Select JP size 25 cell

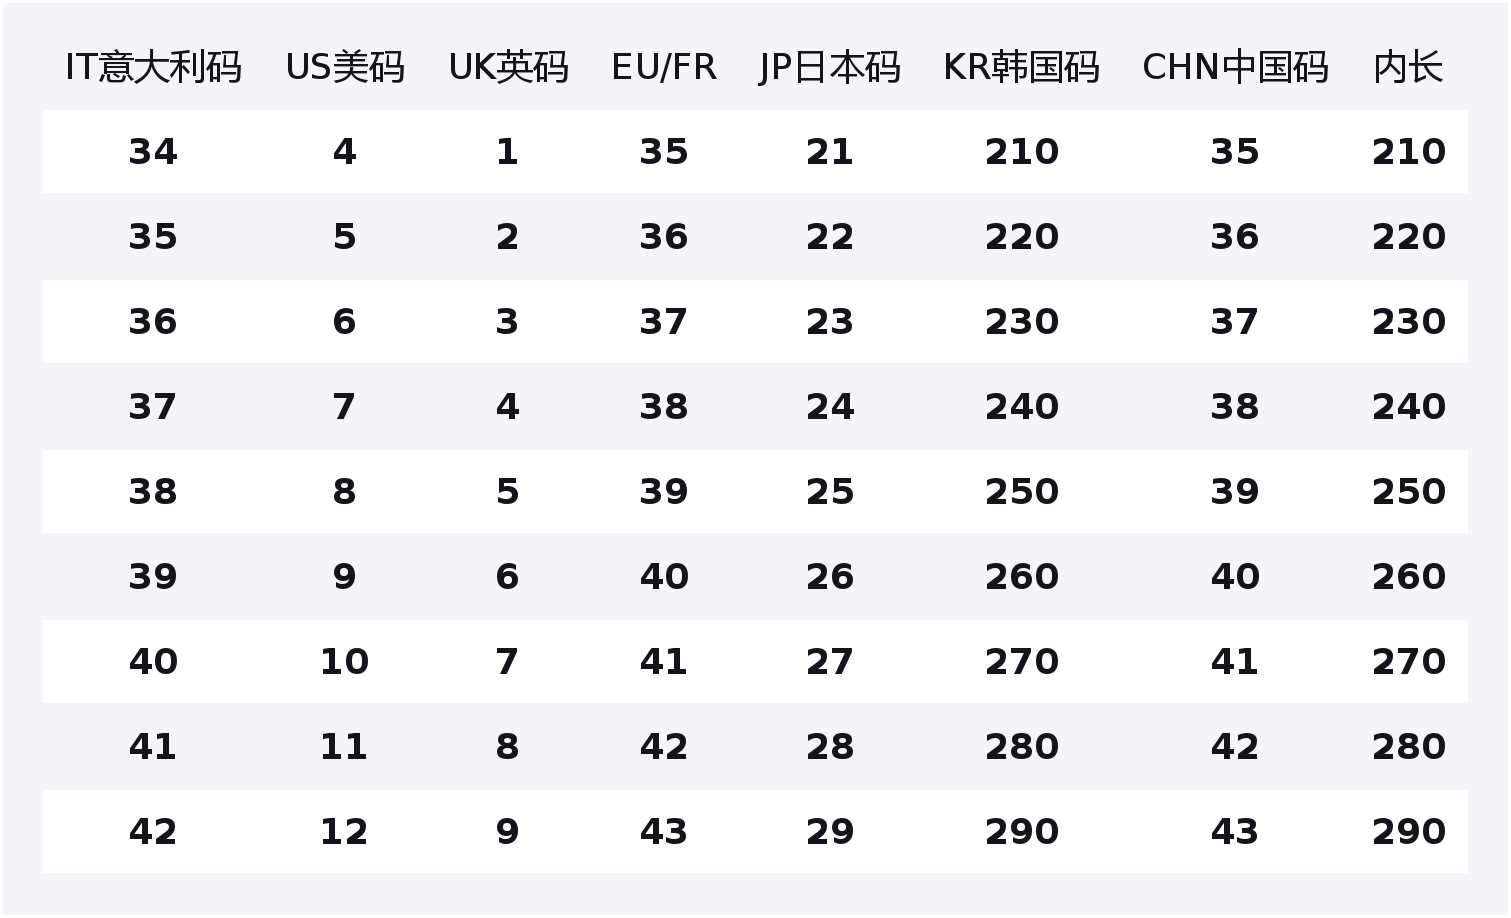pyautogui.click(x=830, y=492)
